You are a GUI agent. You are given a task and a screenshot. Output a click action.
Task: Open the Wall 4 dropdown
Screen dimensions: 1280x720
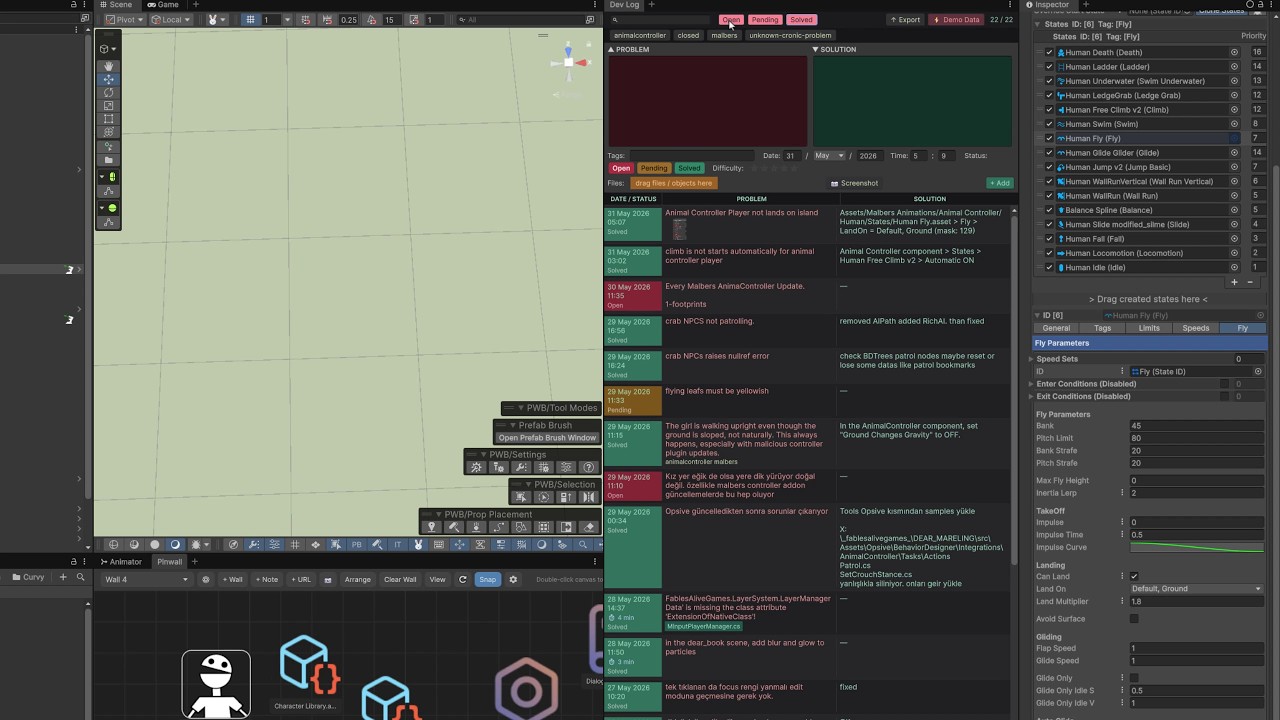point(146,579)
